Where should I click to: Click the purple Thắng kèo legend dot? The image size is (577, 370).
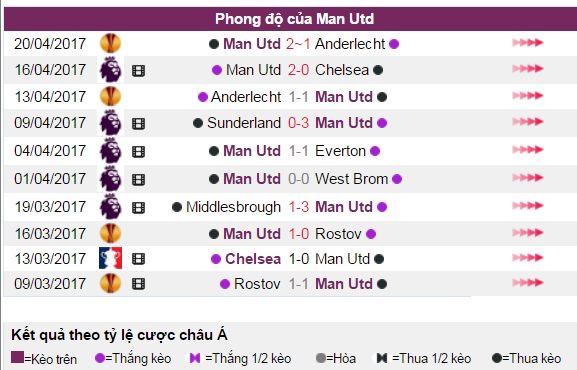click(100, 358)
